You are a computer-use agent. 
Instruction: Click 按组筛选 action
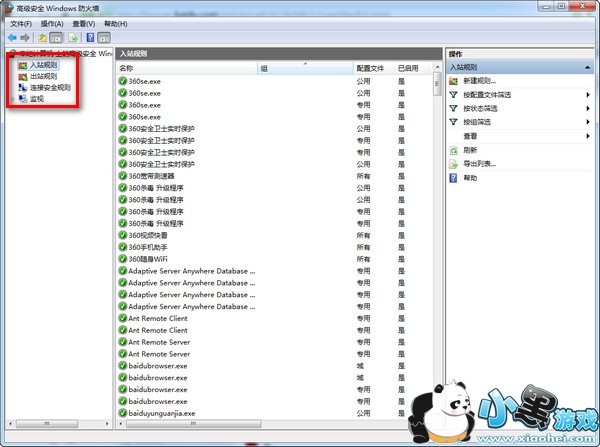477,122
